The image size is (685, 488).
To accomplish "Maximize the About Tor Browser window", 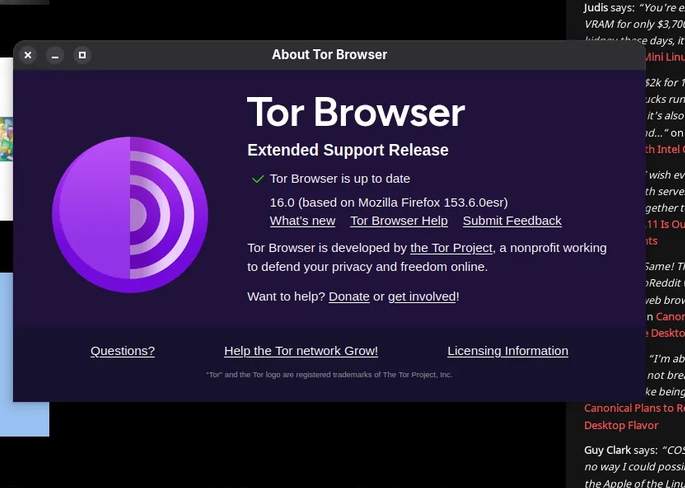I will (x=82, y=55).
